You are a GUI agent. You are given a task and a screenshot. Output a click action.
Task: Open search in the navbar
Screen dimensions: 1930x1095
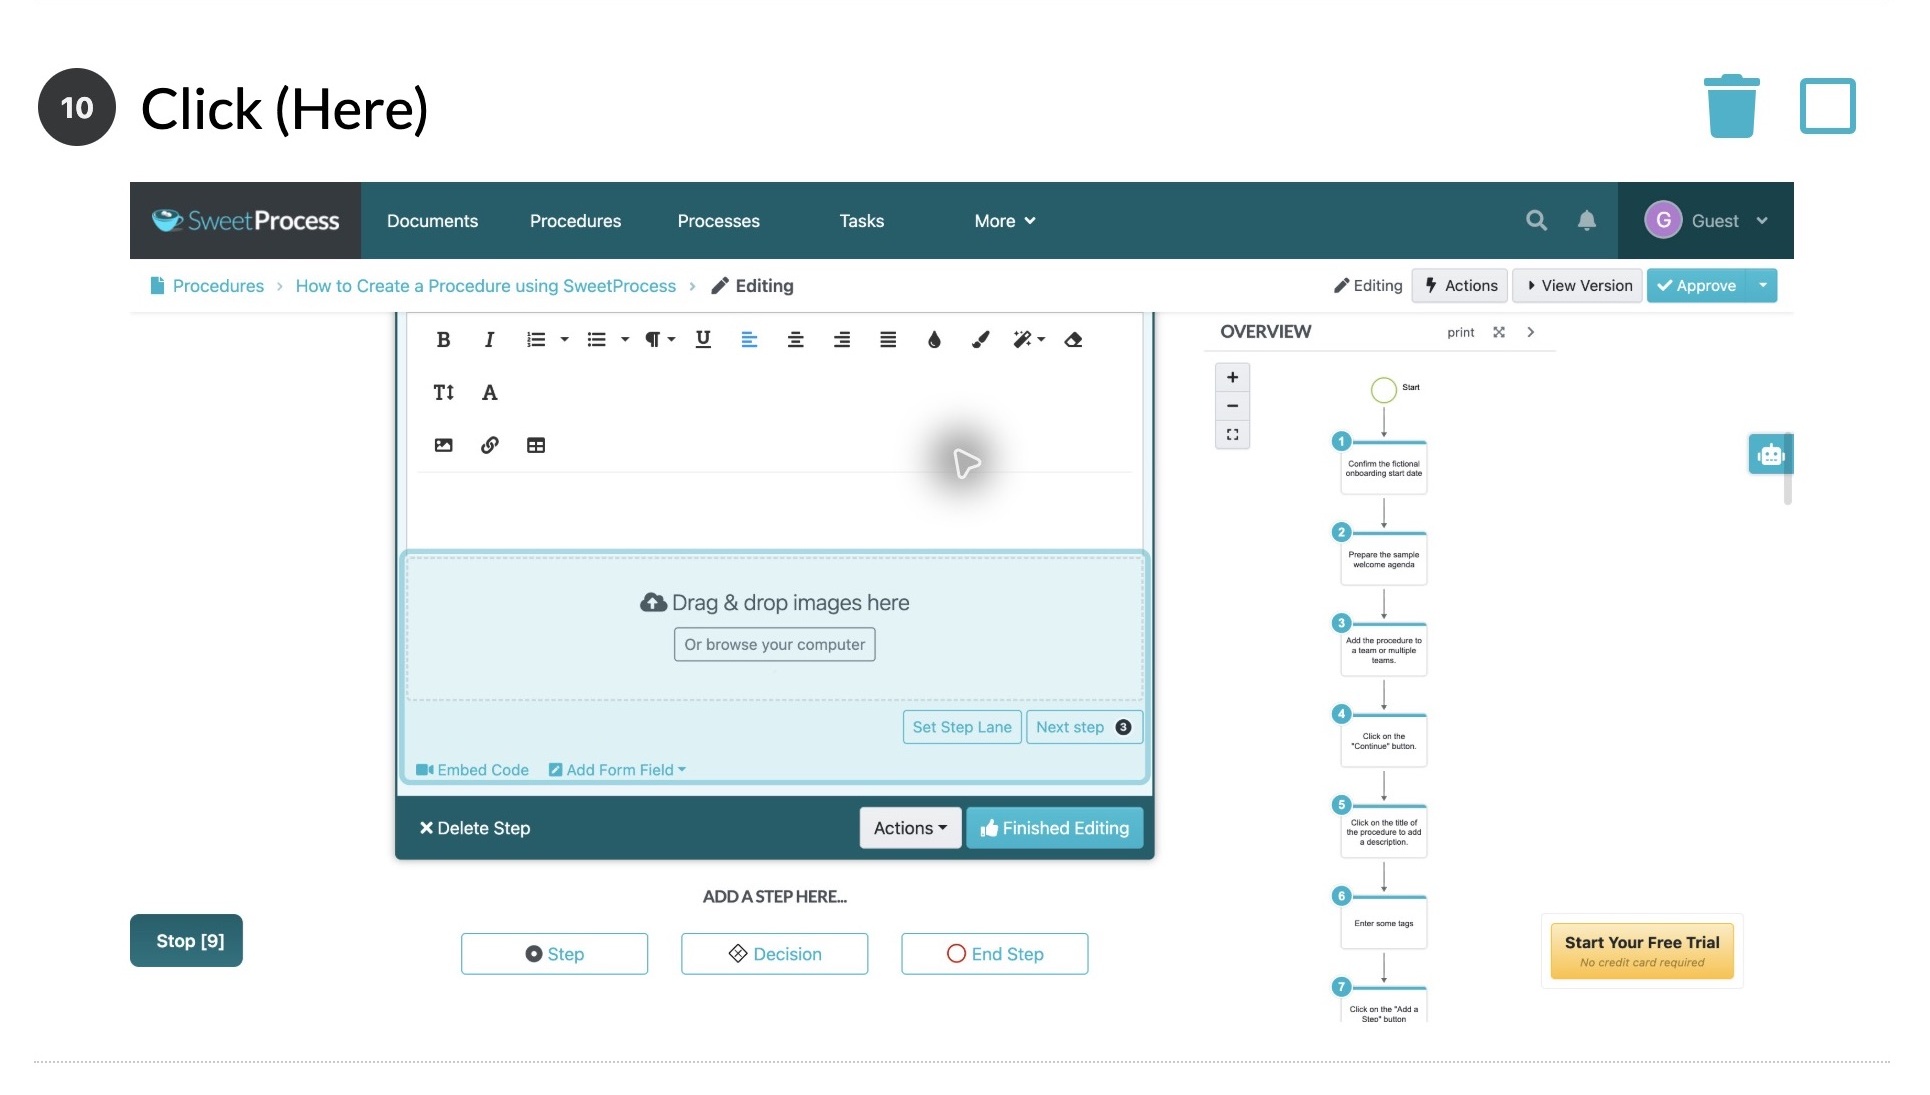pos(1537,221)
